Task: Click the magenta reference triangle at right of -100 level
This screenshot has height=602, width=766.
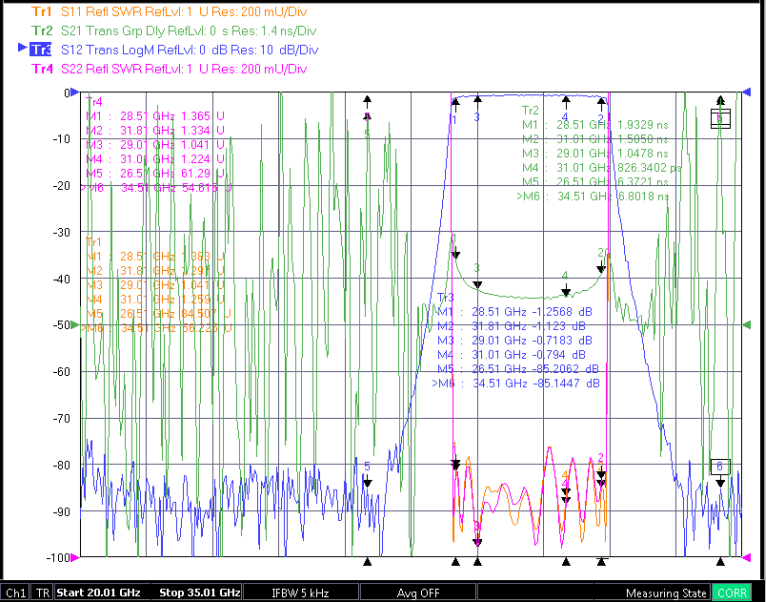Action: 747,557
